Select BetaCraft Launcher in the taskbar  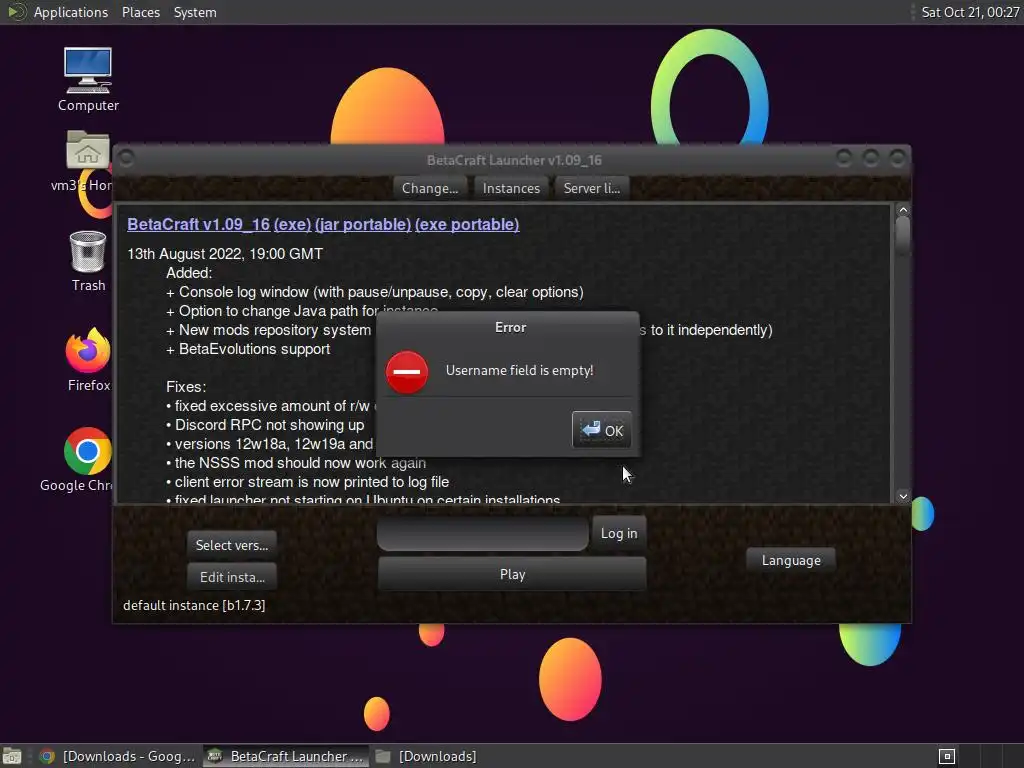286,756
